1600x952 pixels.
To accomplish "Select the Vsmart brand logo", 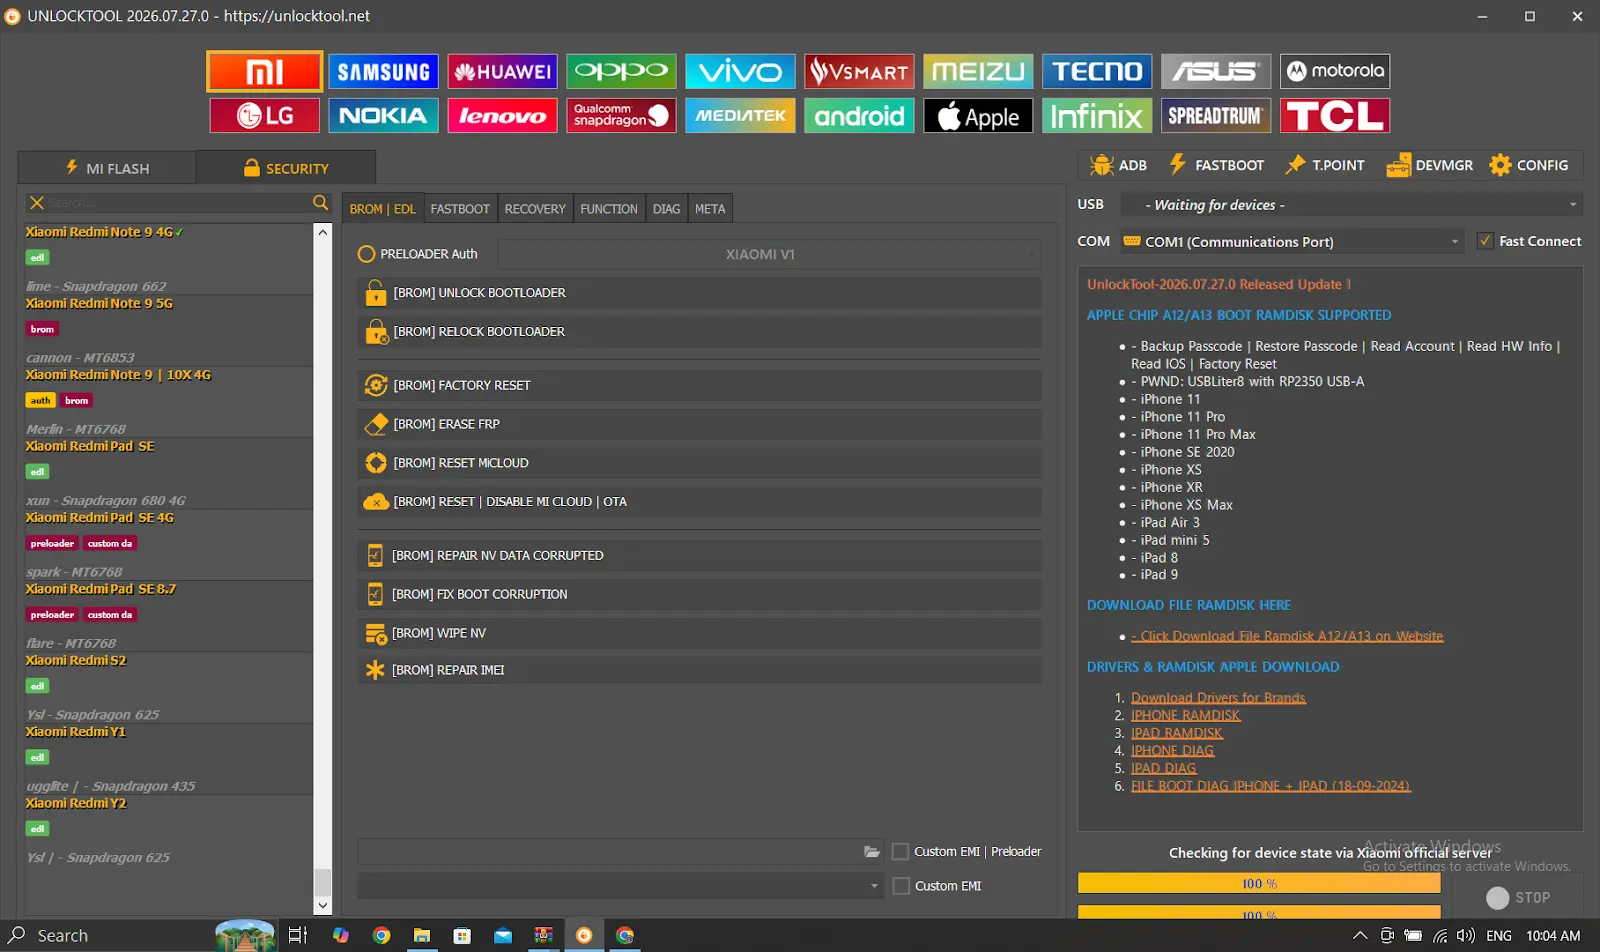I will tap(859, 71).
